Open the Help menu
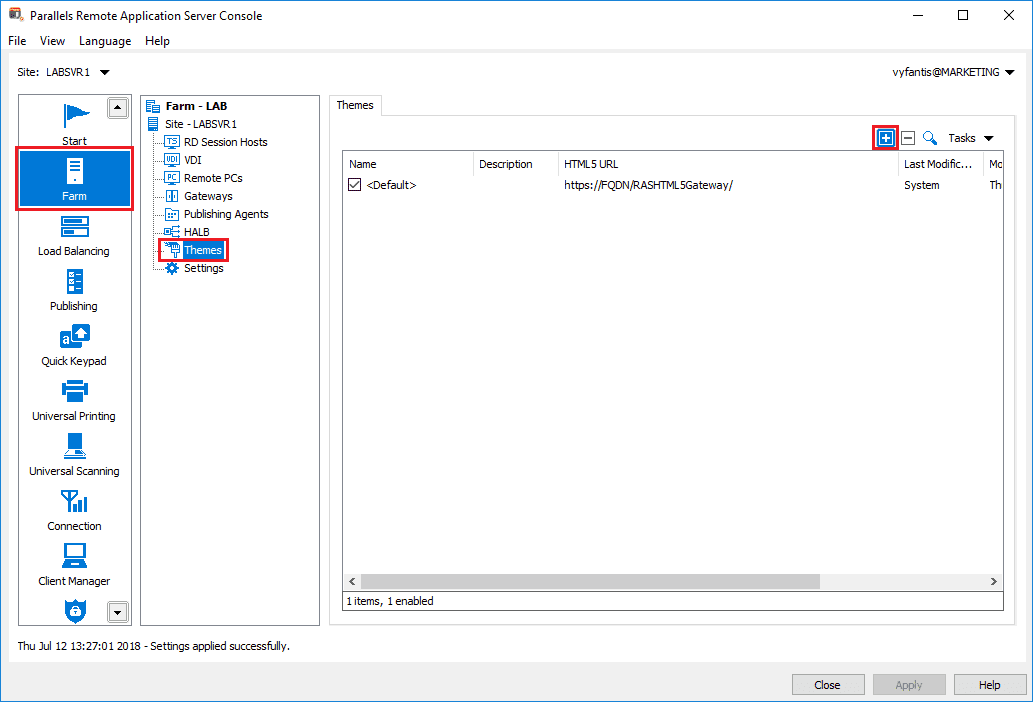1033x702 pixels. [x=157, y=41]
